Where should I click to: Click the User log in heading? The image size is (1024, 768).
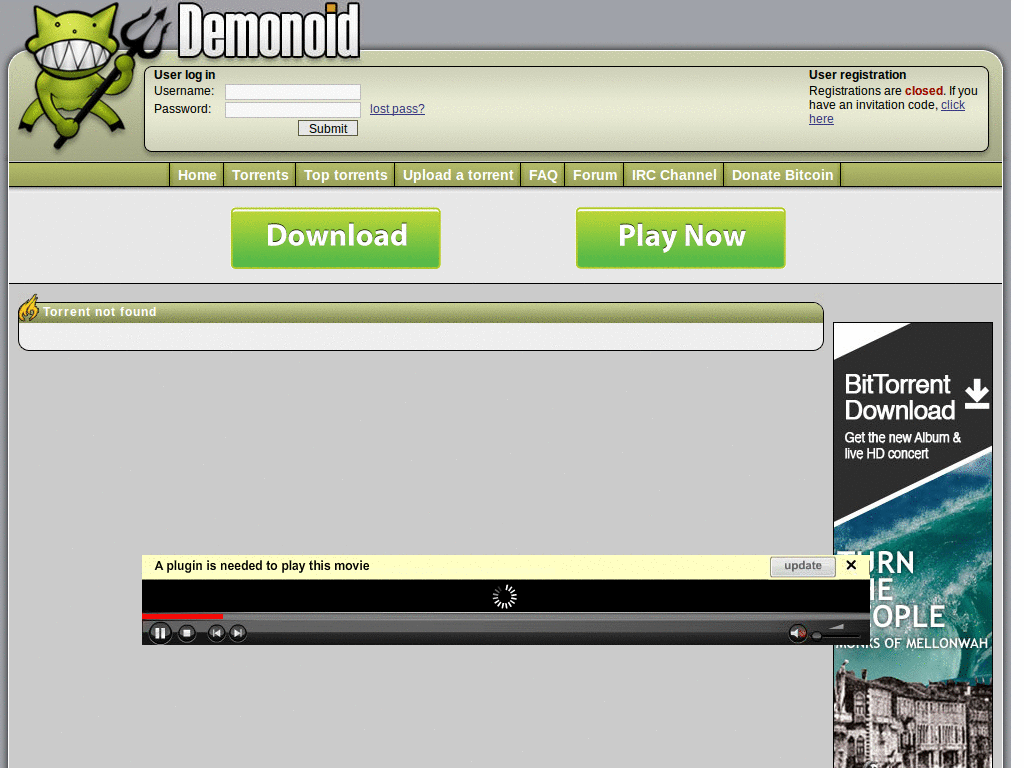tap(184, 75)
